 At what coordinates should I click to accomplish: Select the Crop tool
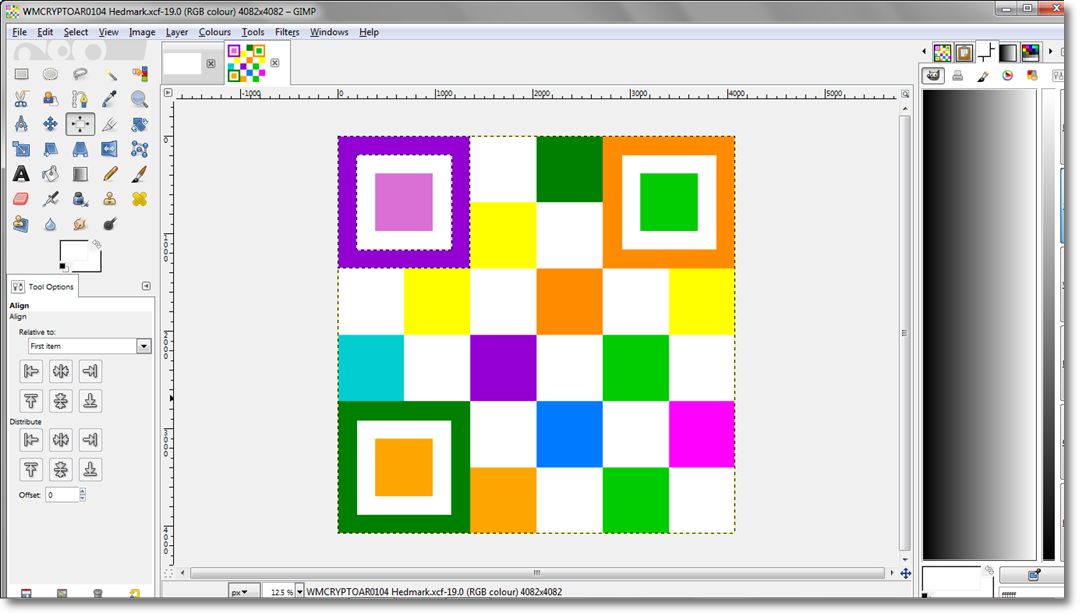pyautogui.click(x=110, y=124)
